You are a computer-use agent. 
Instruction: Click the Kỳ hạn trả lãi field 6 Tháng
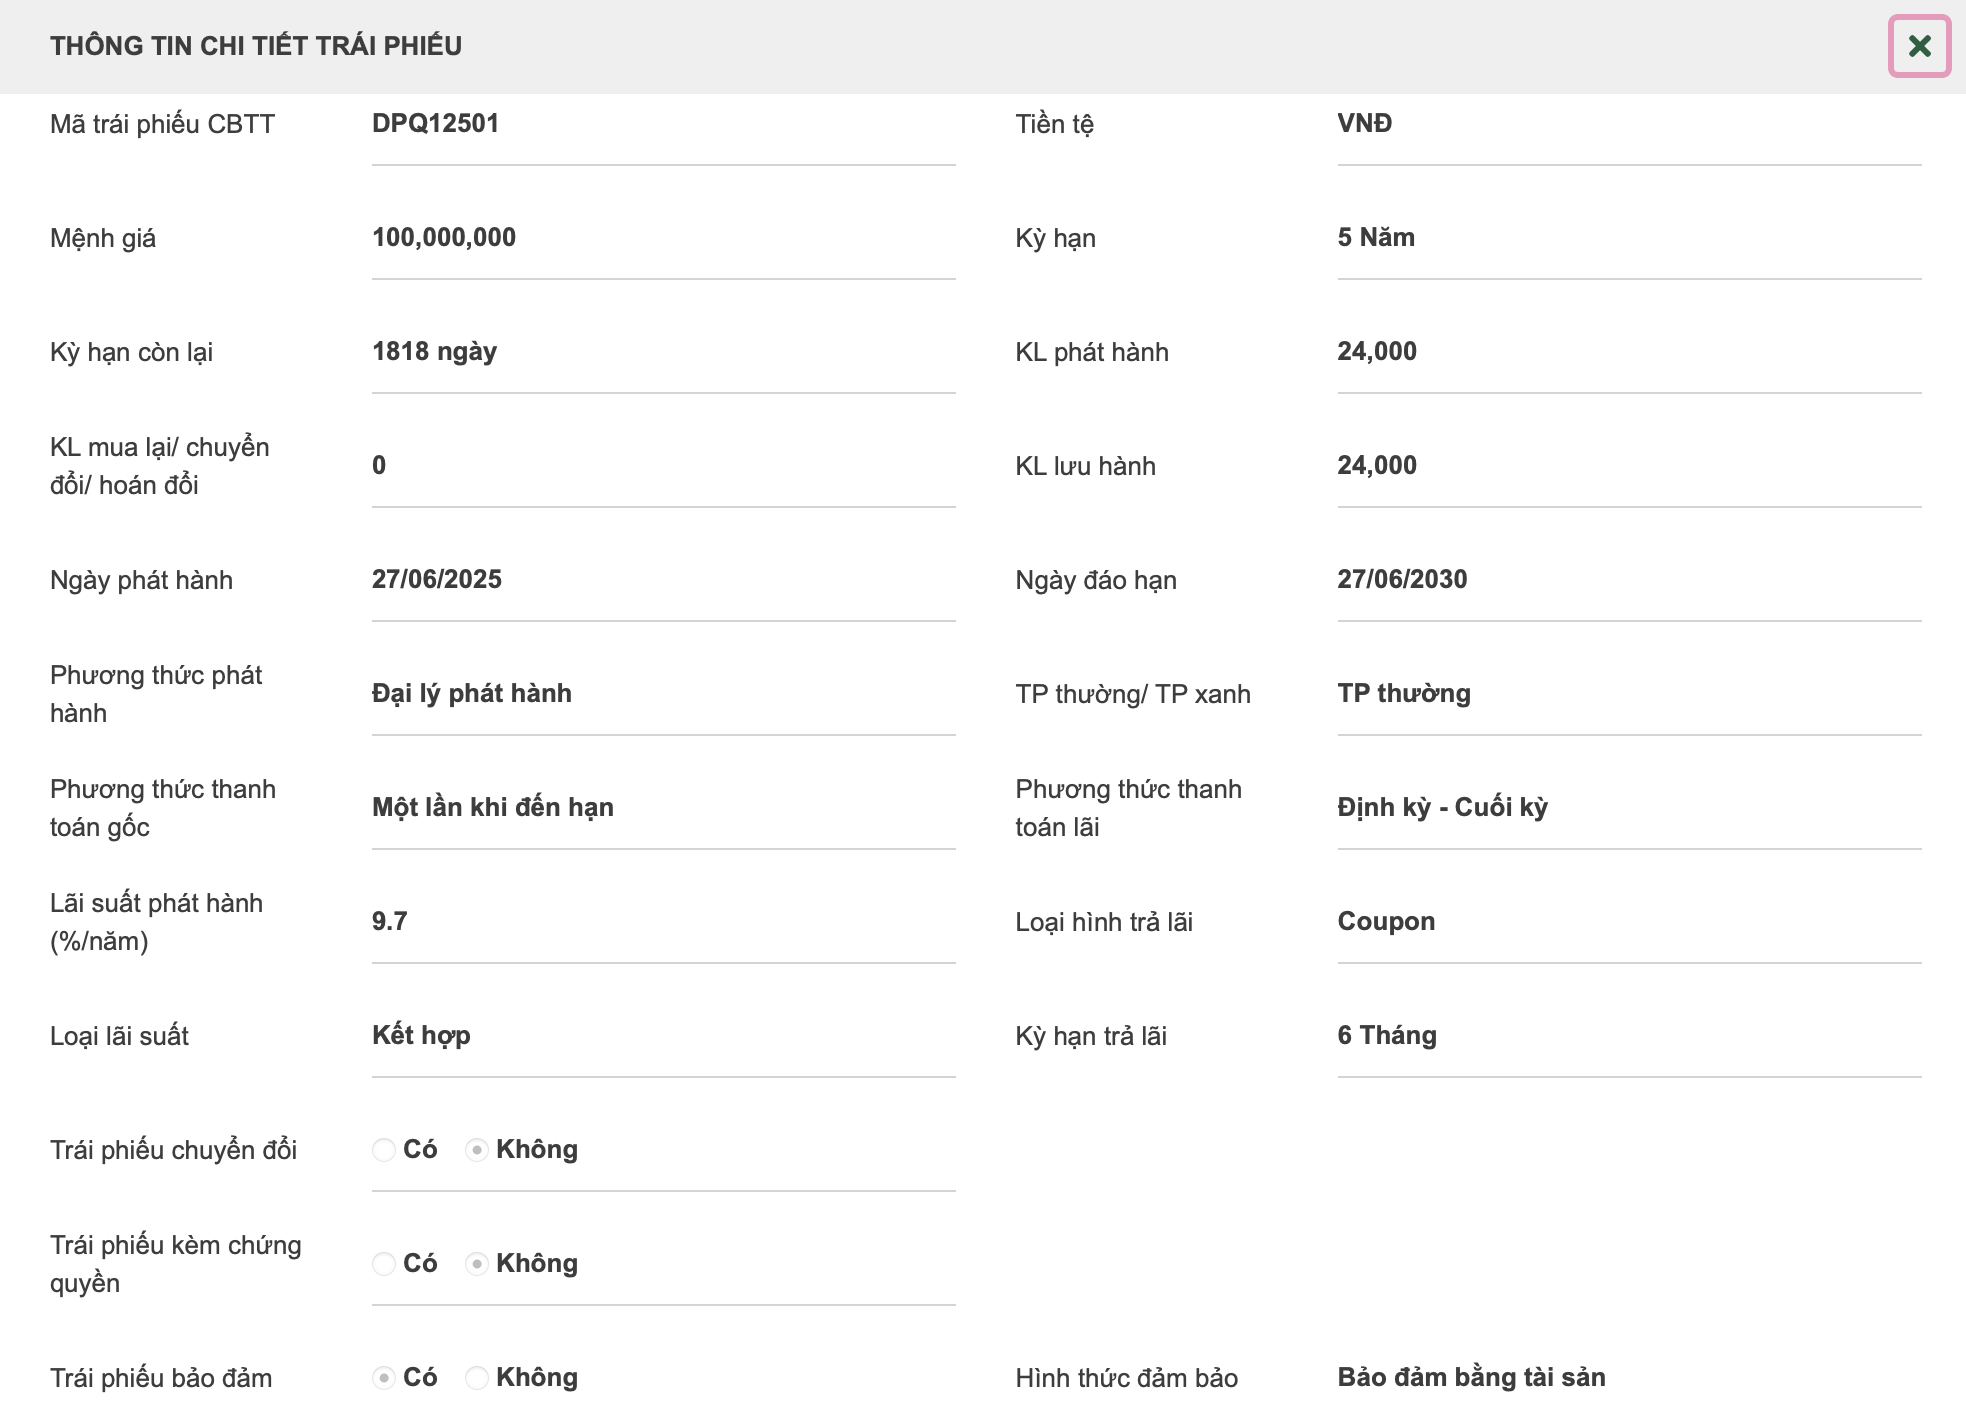click(1629, 1036)
